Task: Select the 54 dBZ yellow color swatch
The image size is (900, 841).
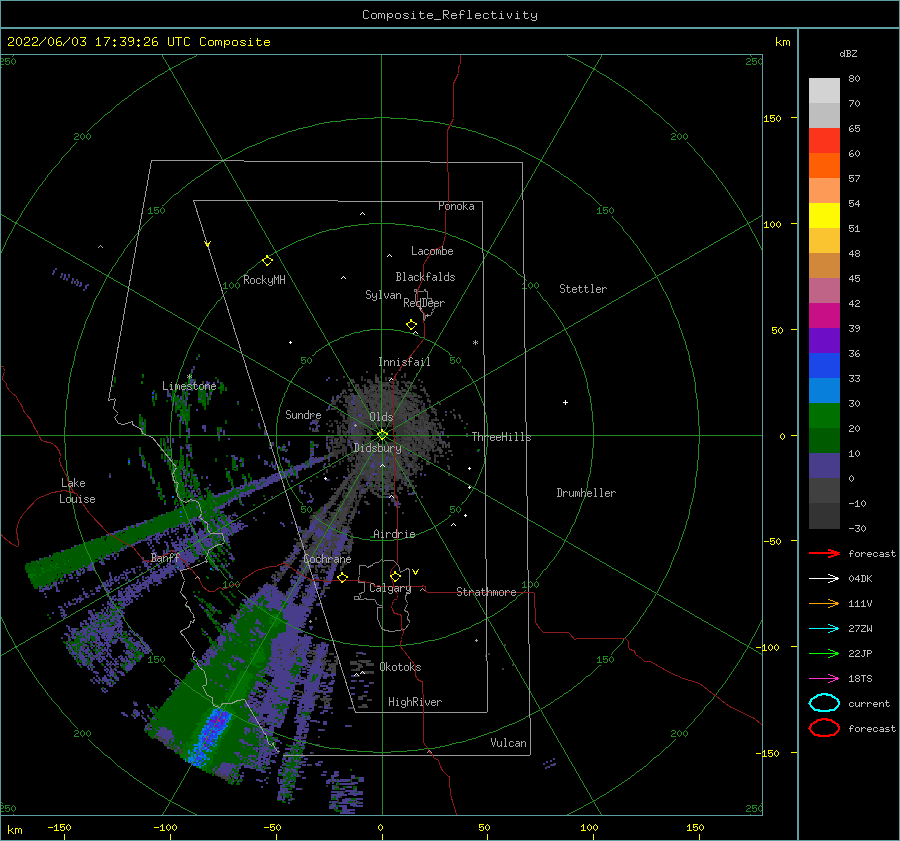Action: [824, 215]
